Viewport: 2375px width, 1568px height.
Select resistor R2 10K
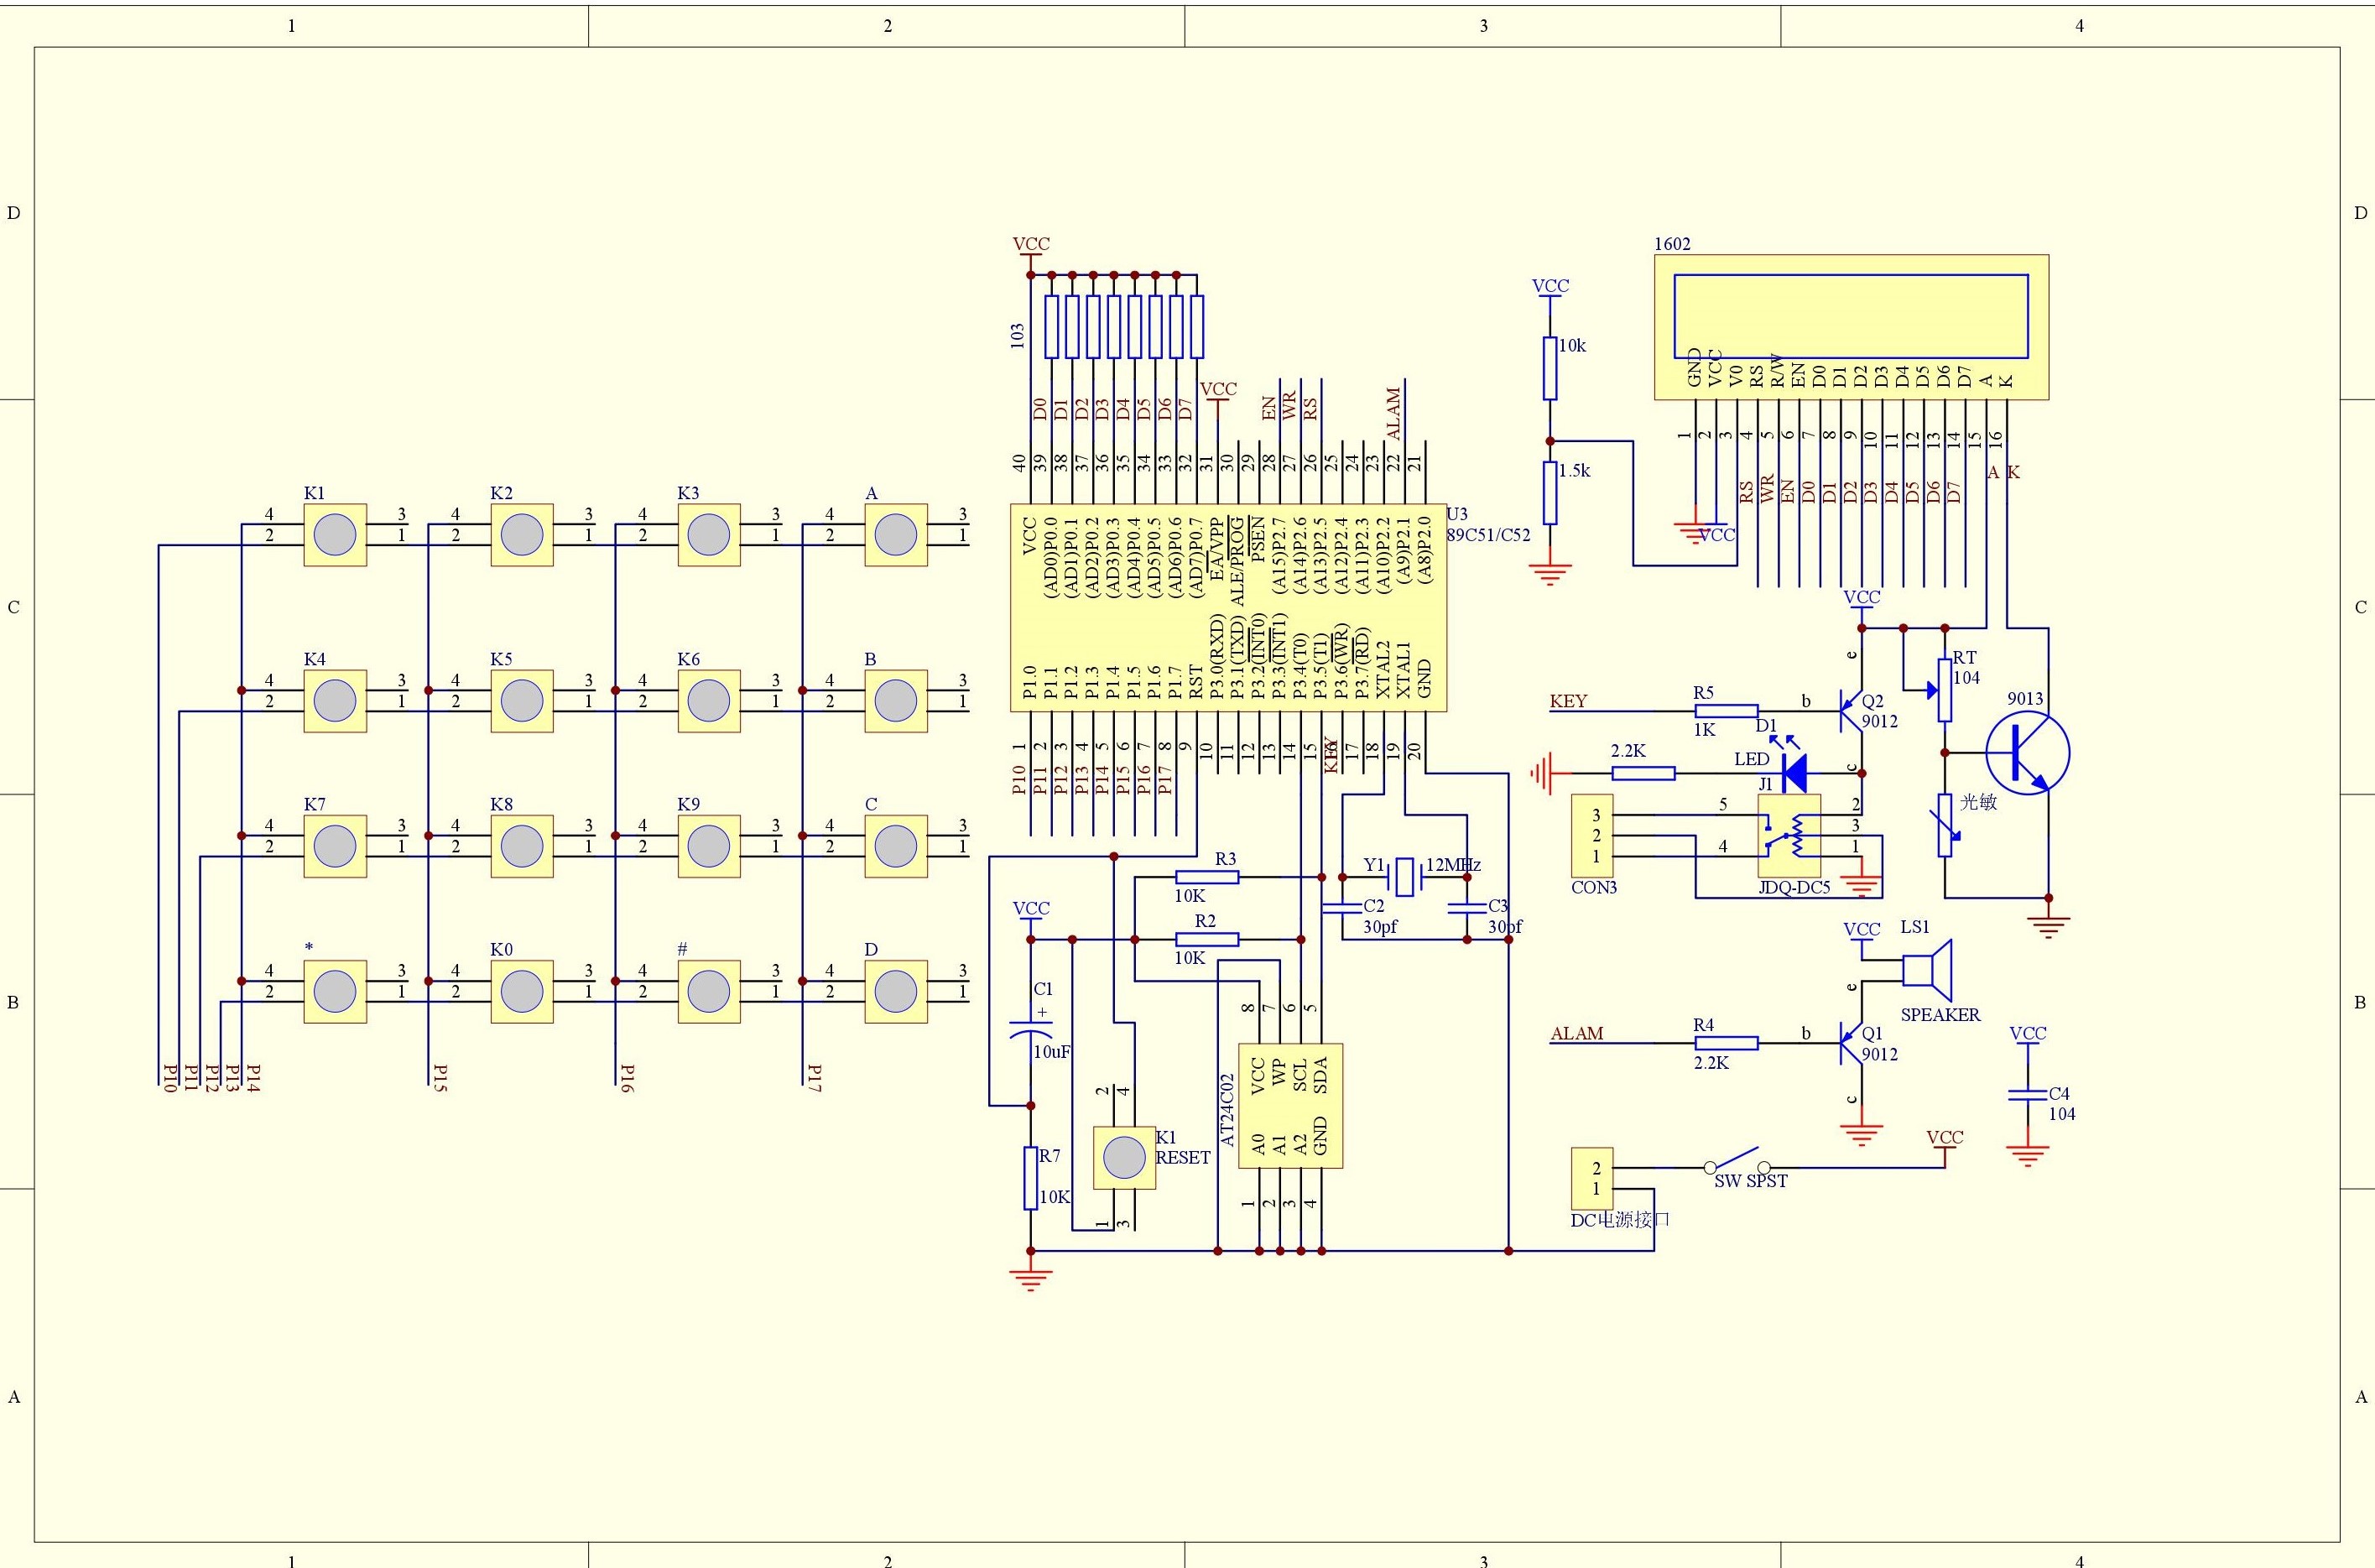coord(1207,939)
